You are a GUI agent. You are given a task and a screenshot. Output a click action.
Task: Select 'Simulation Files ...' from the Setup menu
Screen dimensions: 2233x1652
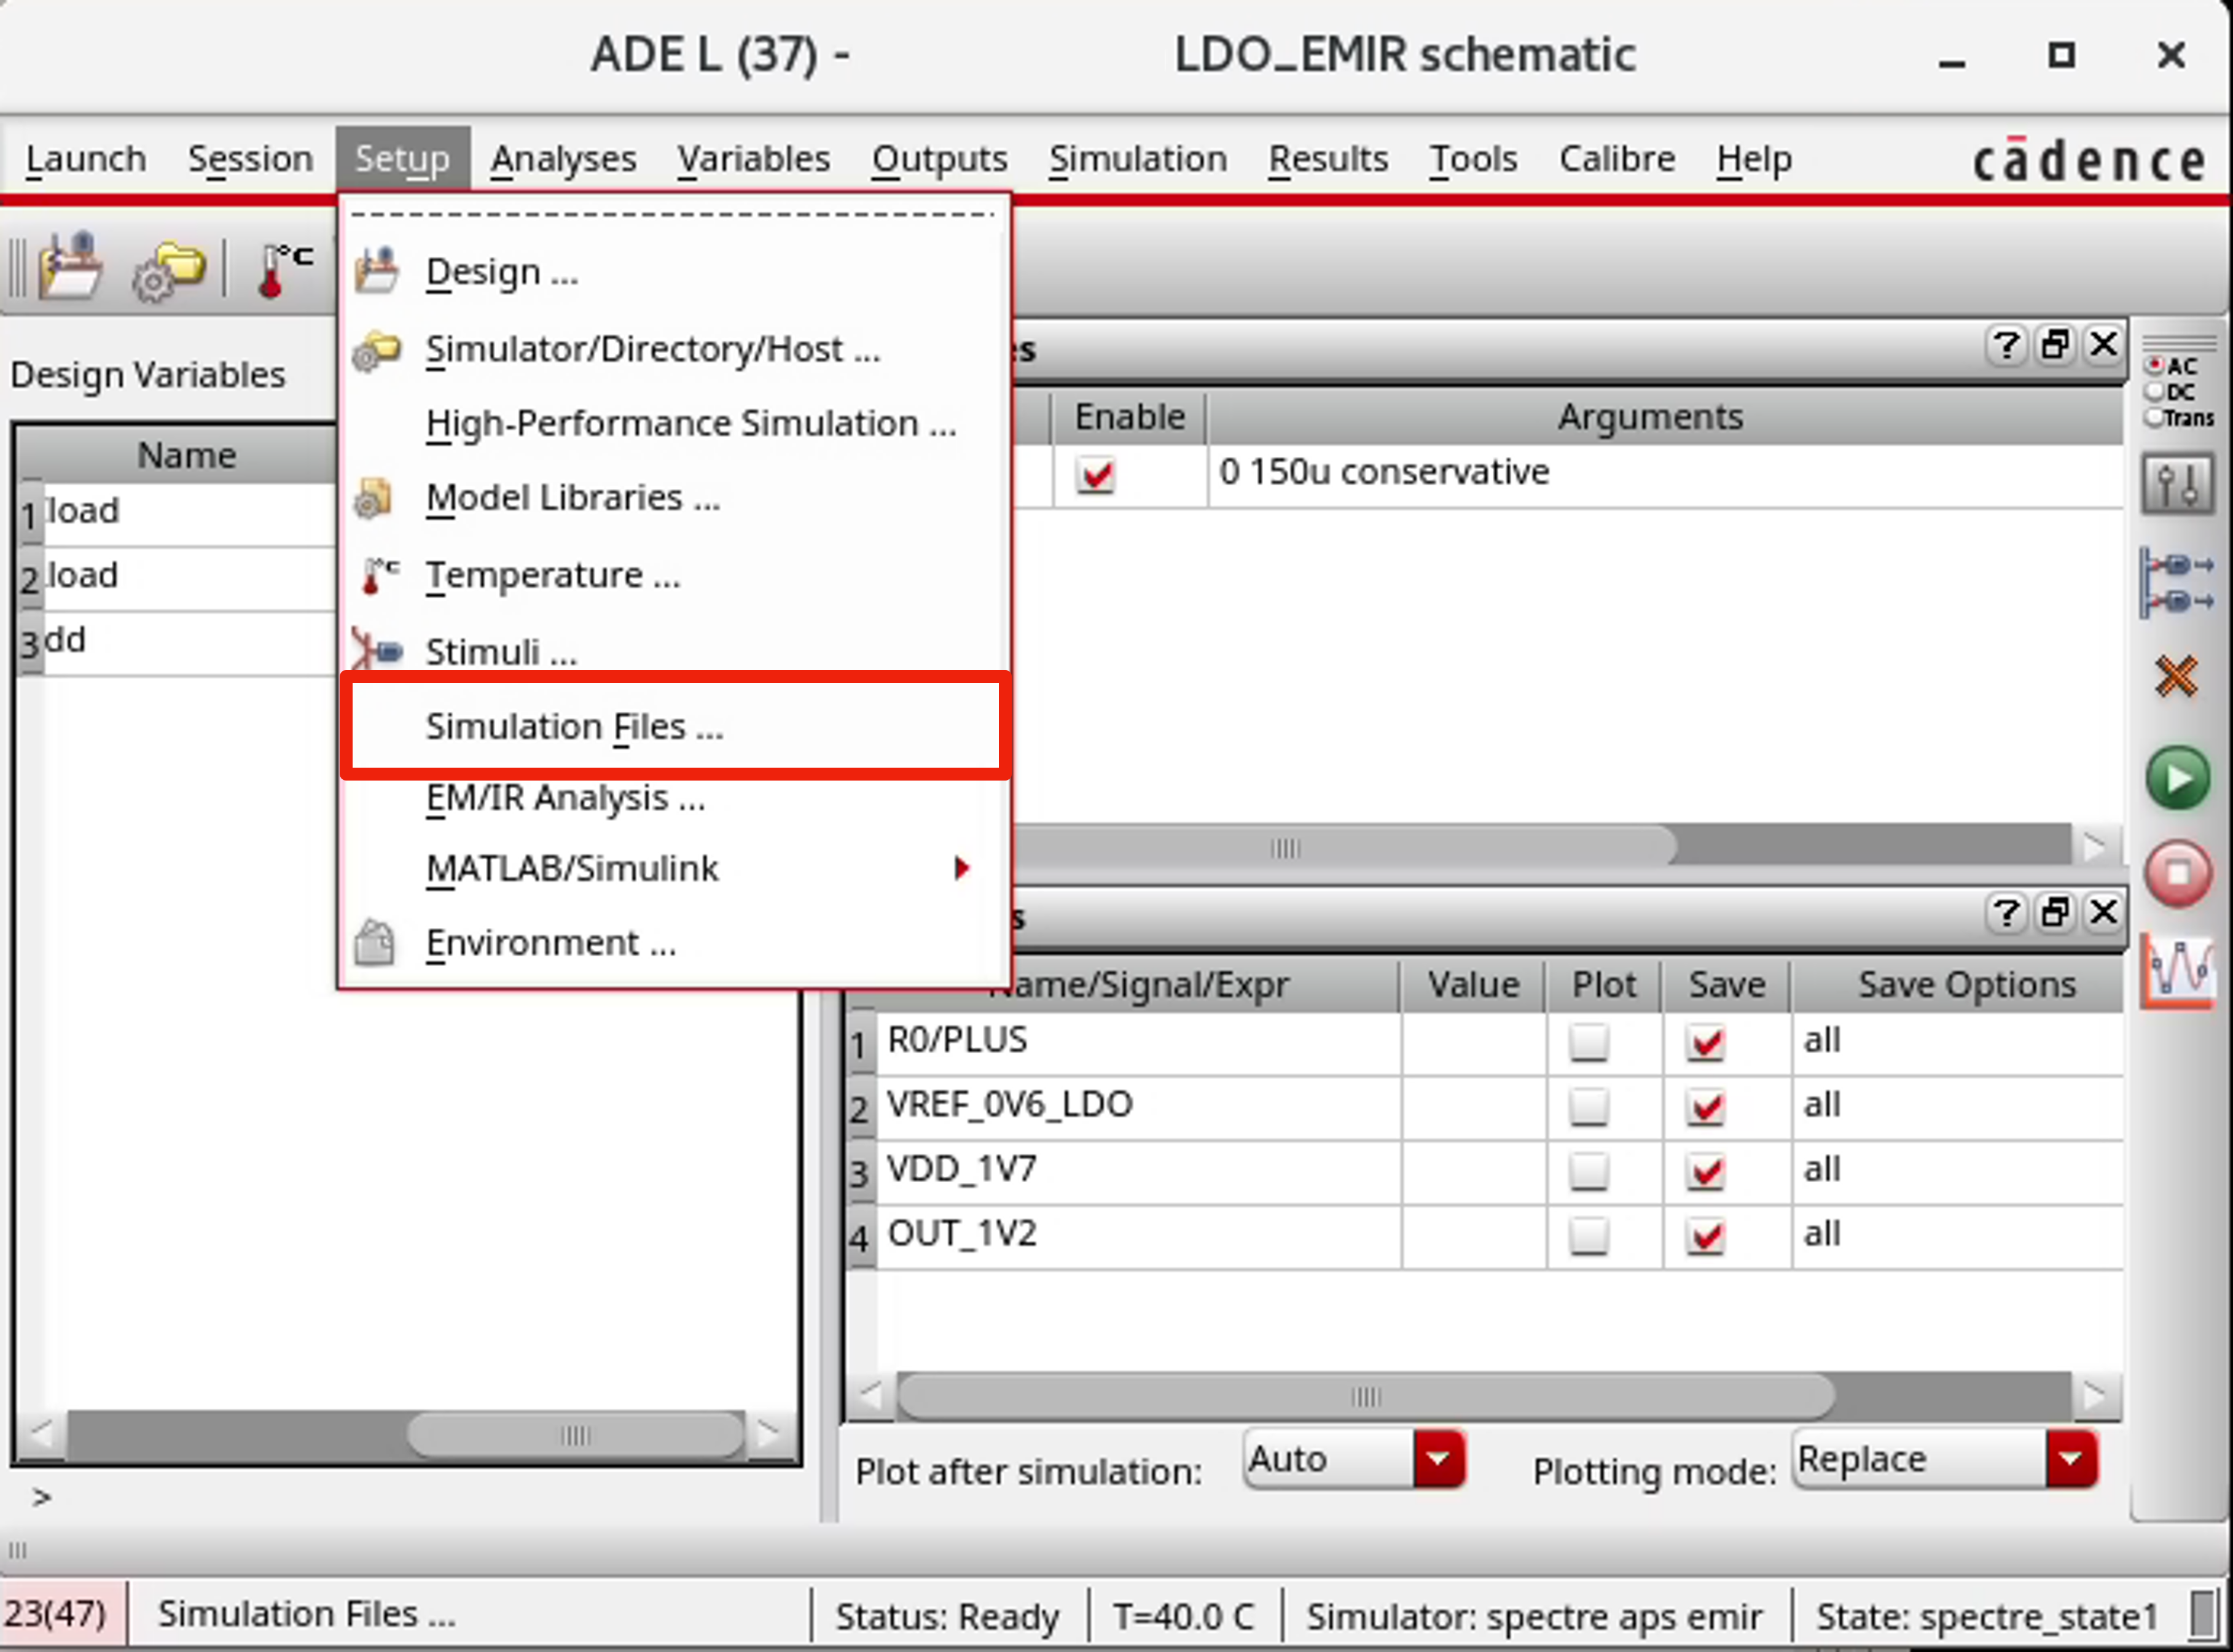574,726
